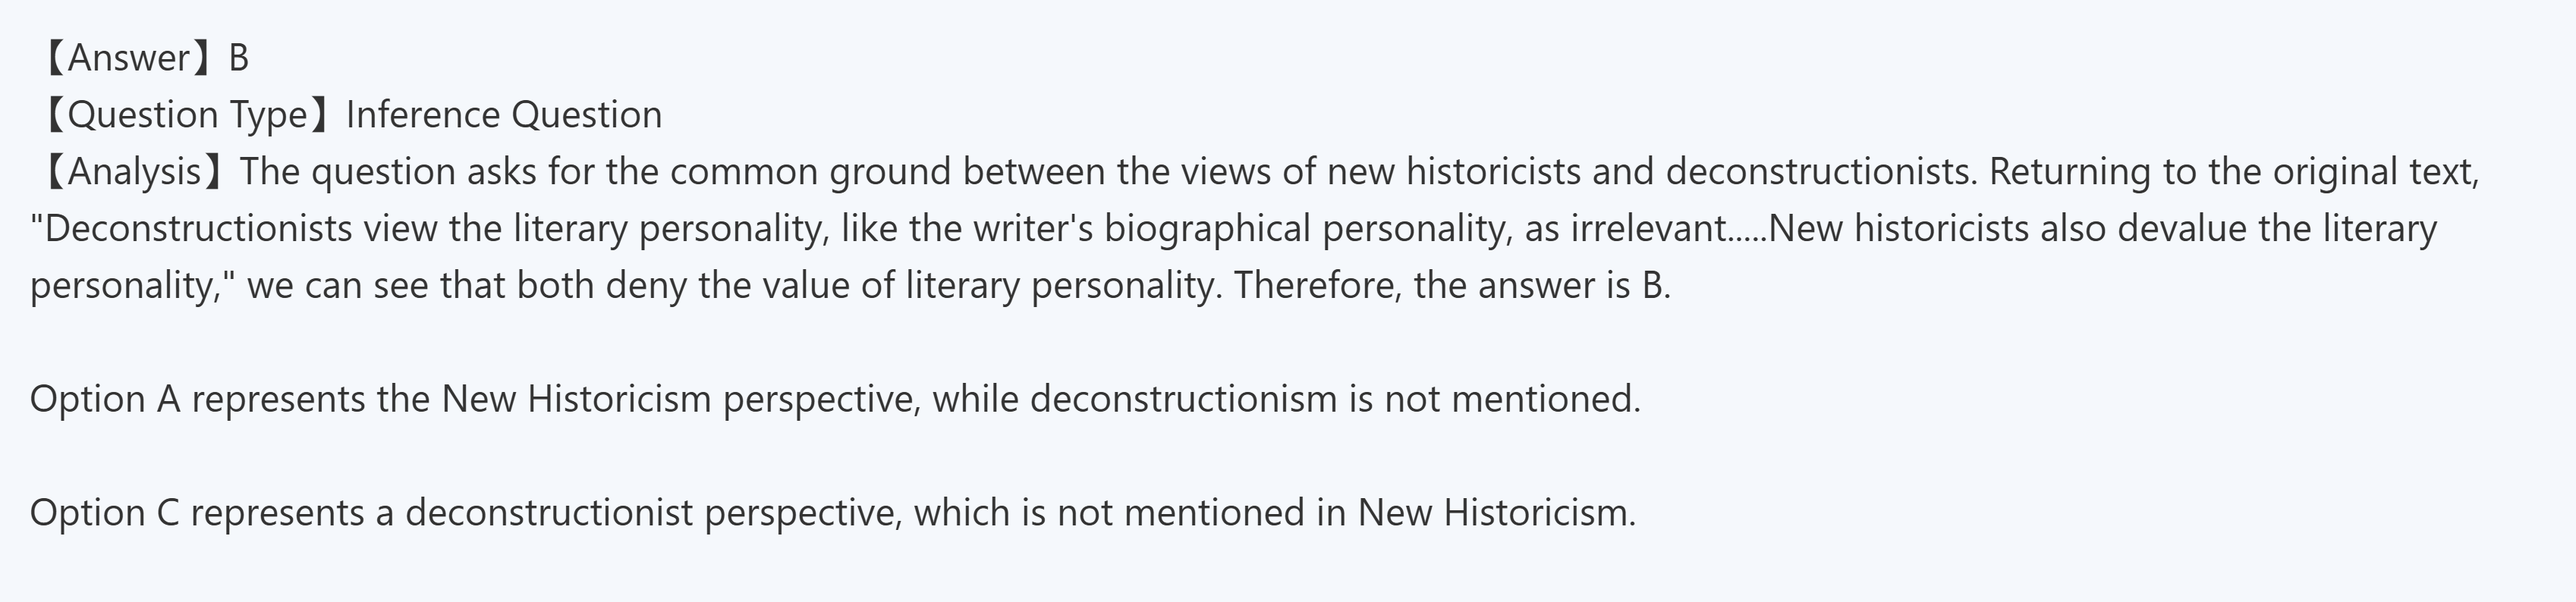Click 'Therefore, the answer is B.'

(x=1451, y=286)
